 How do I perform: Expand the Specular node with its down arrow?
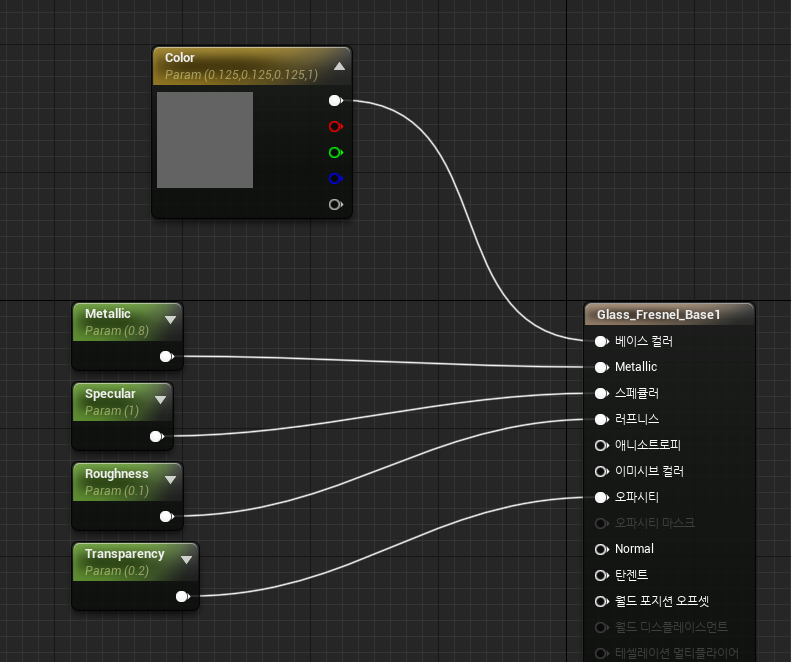(x=160, y=400)
